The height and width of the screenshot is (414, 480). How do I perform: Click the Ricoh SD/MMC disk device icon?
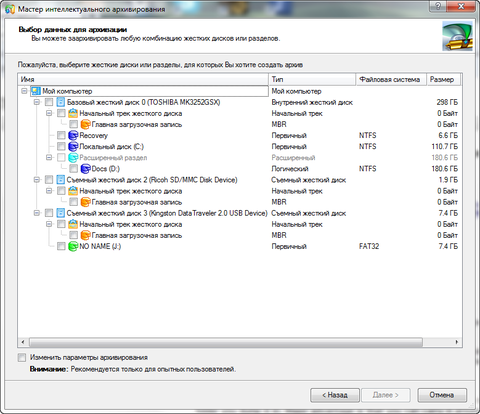(61, 180)
